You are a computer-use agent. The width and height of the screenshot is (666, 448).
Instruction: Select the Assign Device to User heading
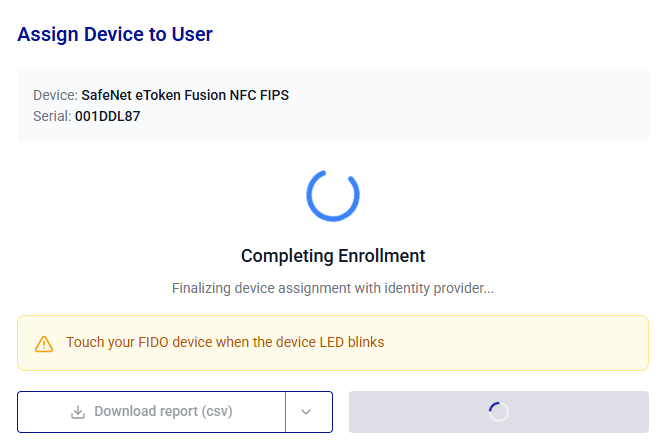tap(115, 34)
